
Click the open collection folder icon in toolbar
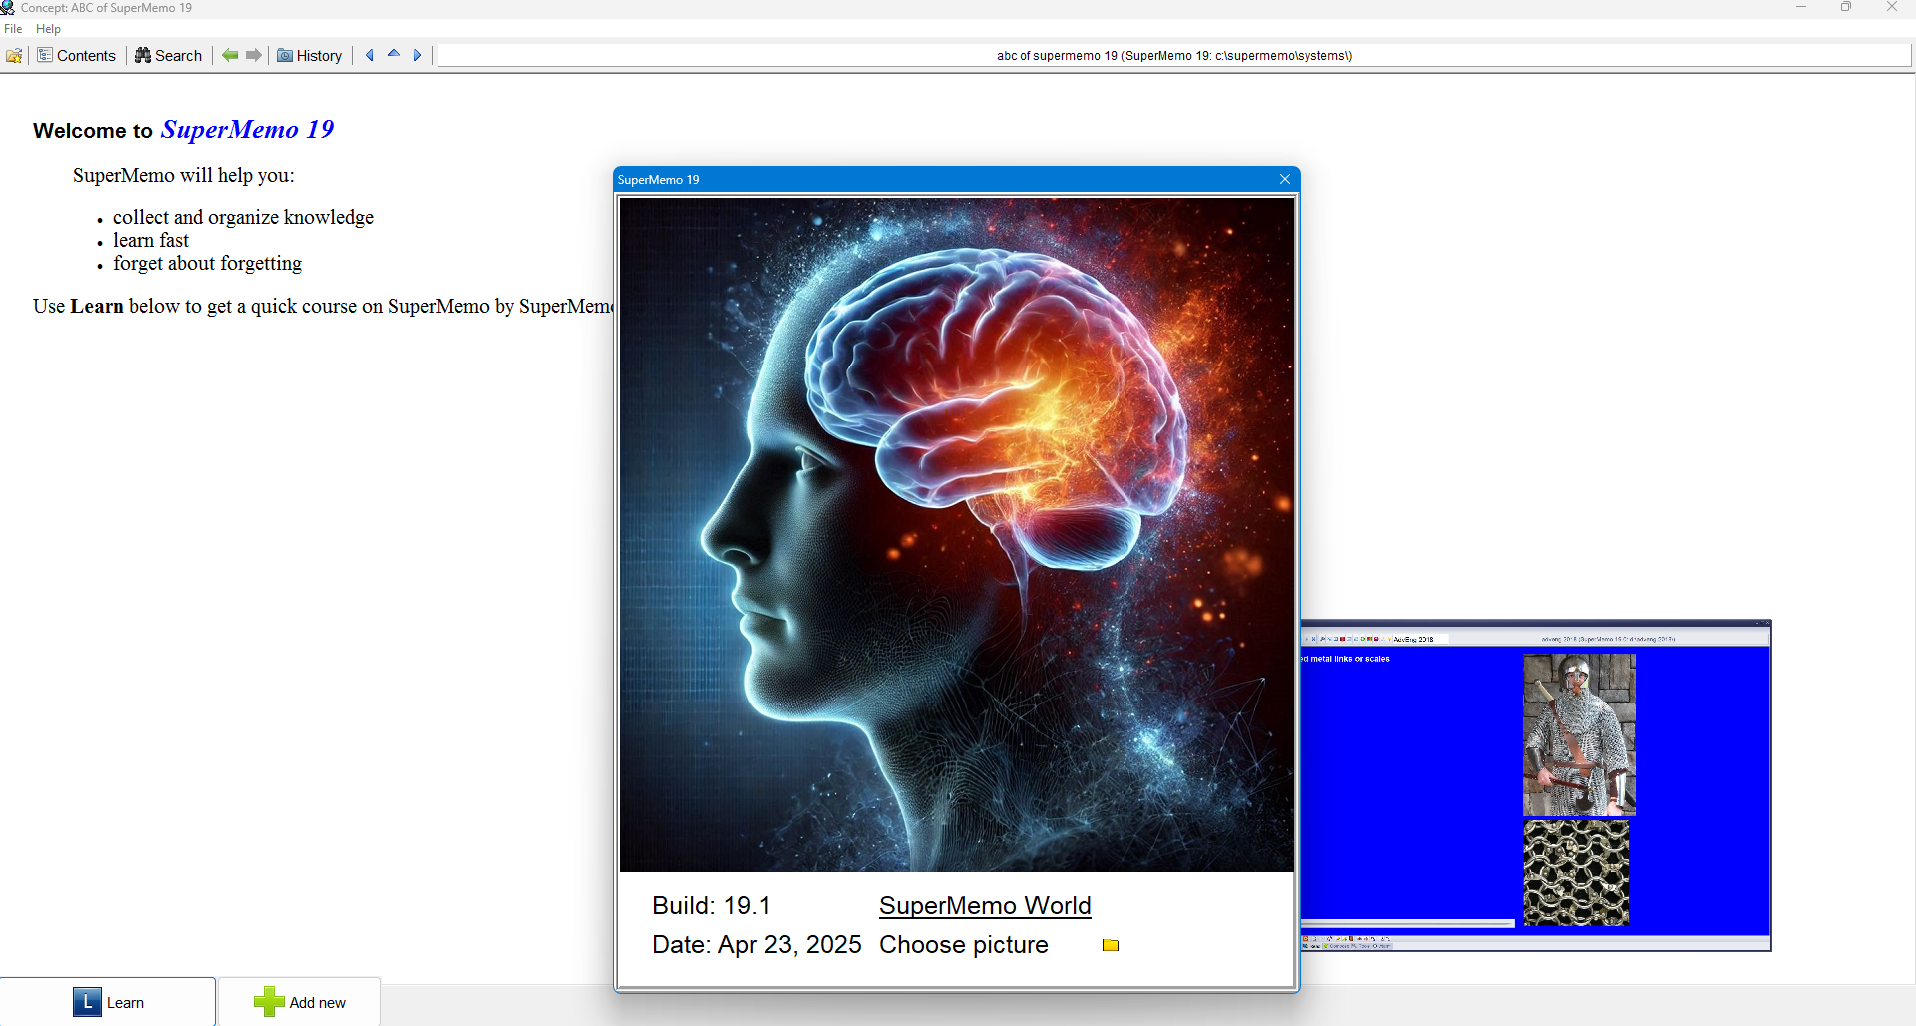pyautogui.click(x=14, y=55)
